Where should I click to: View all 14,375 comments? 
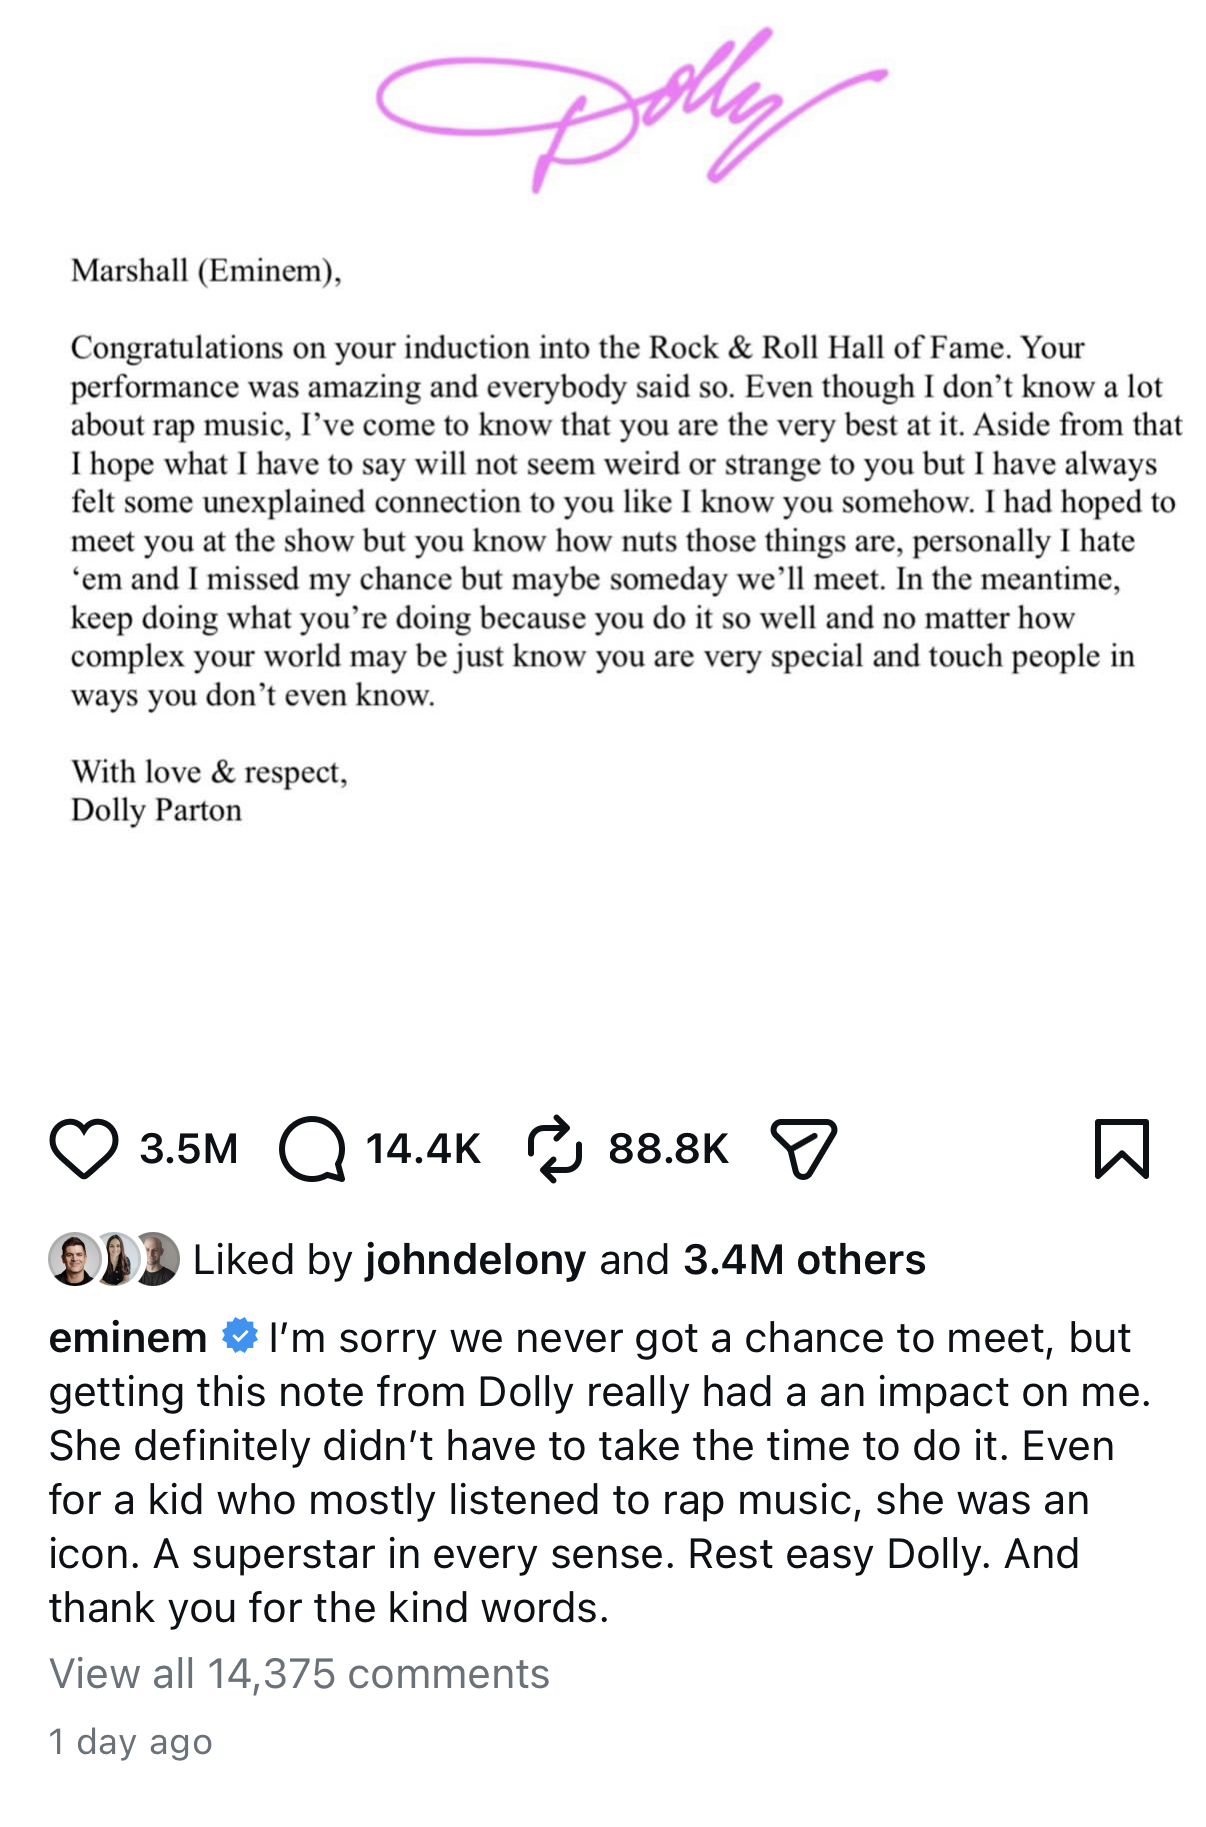point(299,1674)
